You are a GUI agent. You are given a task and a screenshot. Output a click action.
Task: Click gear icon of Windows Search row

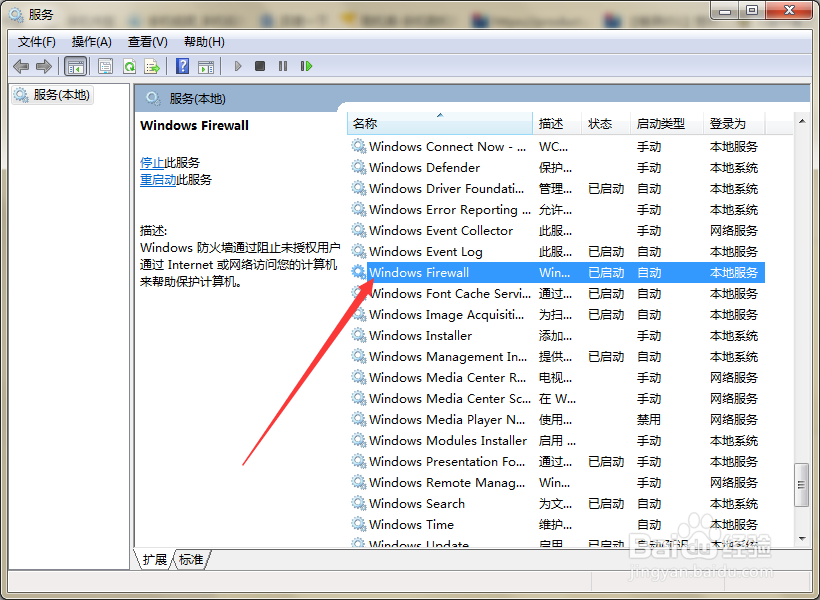359,503
